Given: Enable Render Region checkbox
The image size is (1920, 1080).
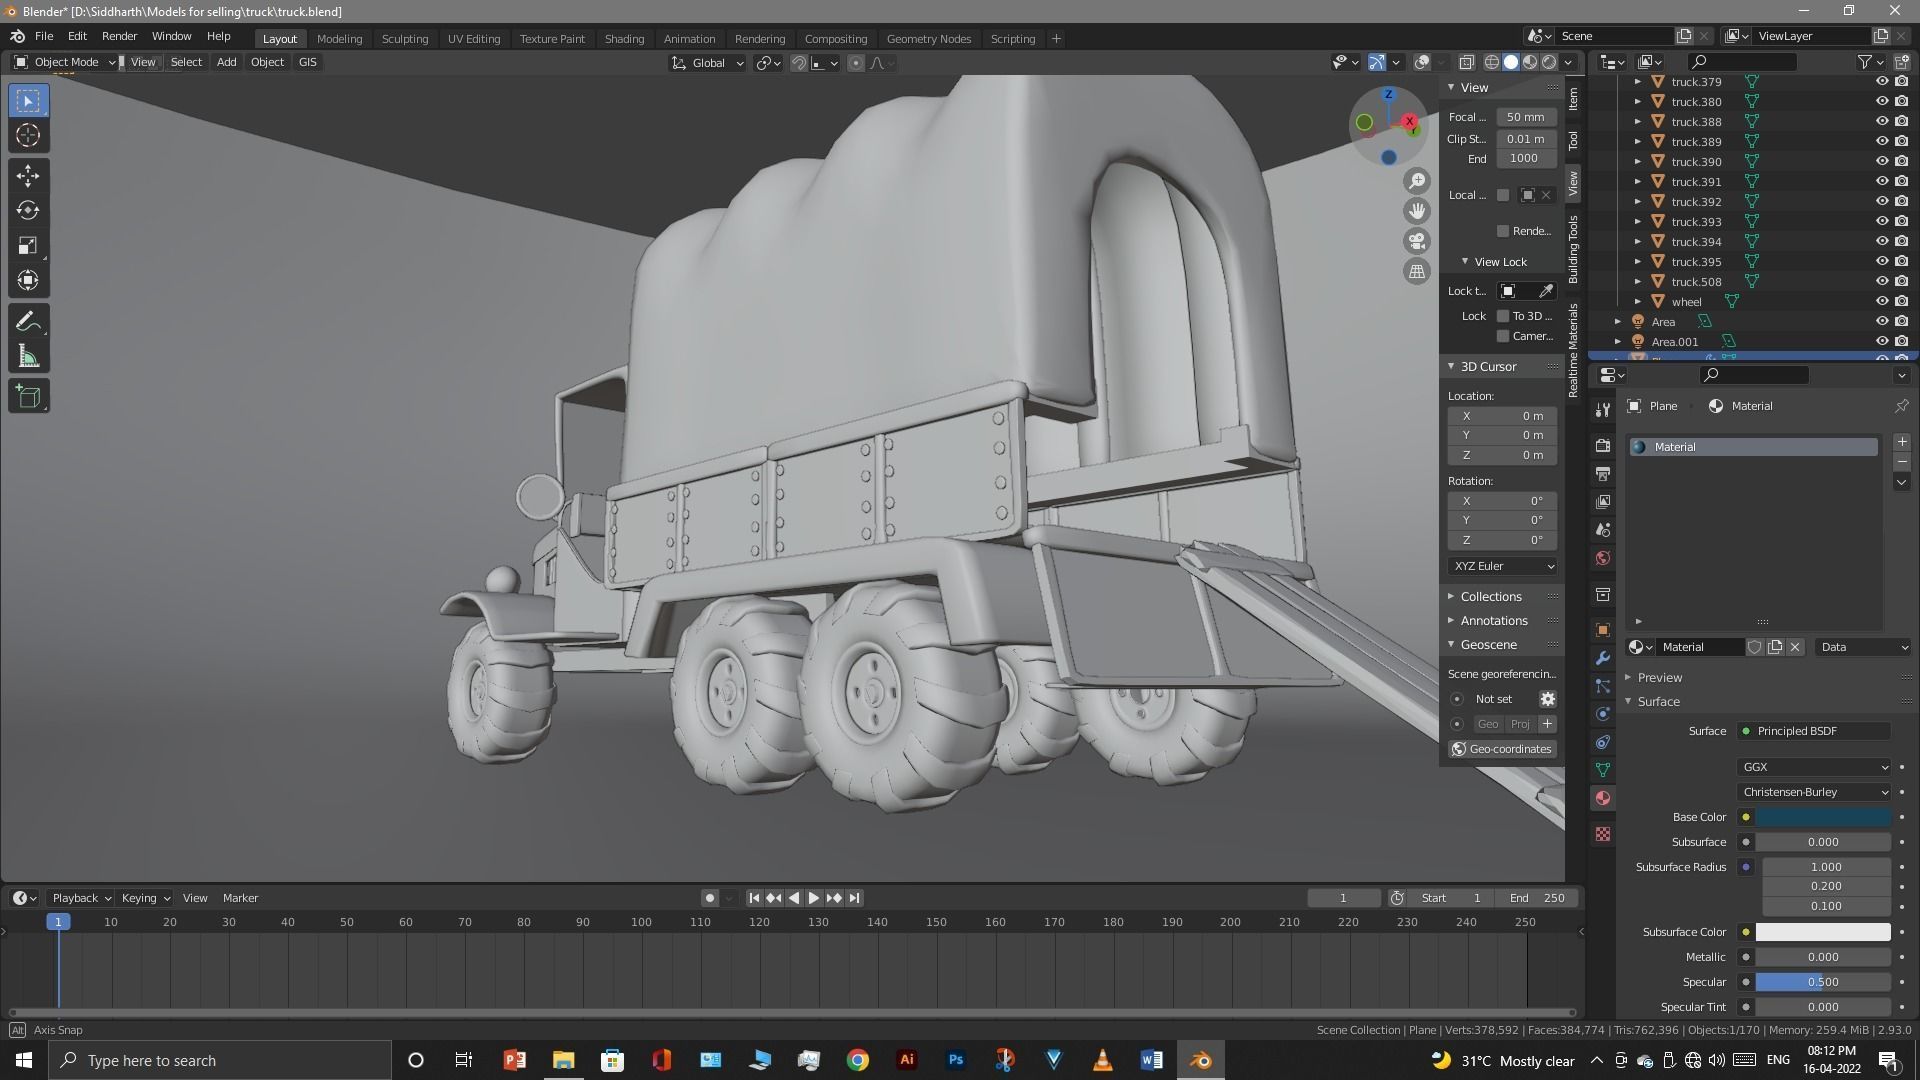Looking at the screenshot, I should pyautogui.click(x=1502, y=231).
